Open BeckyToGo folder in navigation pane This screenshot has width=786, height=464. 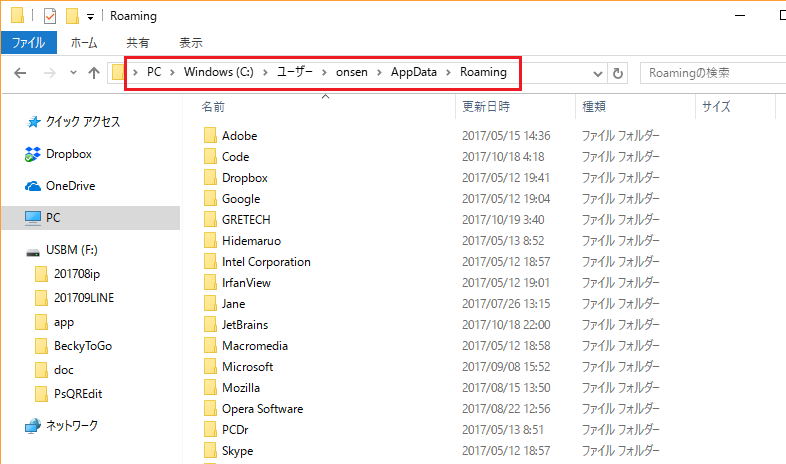74,346
